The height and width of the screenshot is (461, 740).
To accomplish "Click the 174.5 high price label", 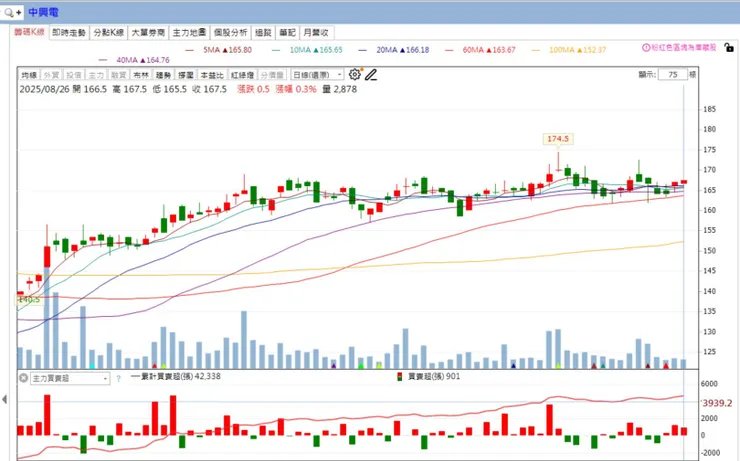I will pyautogui.click(x=558, y=139).
